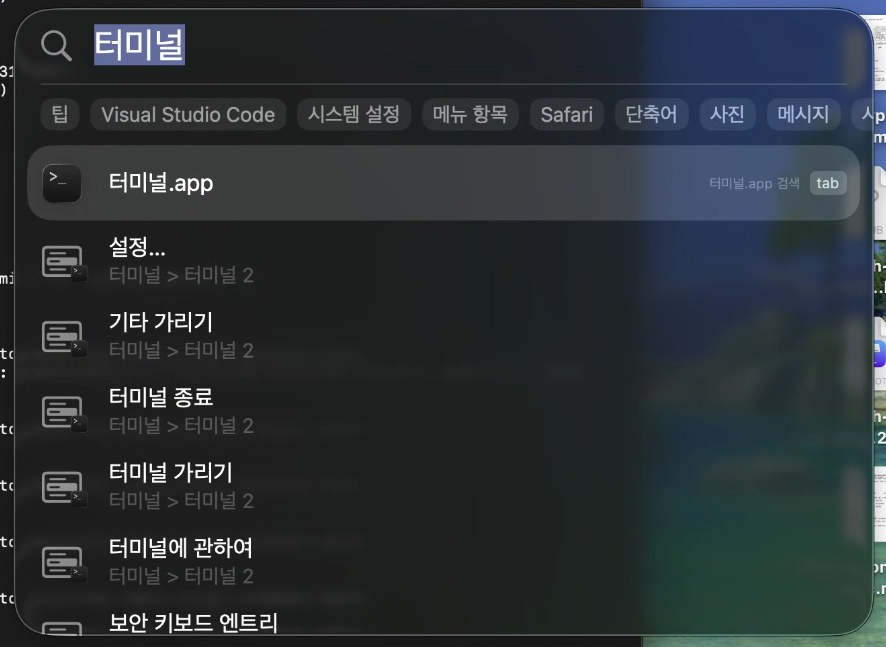Screen dimensions: 886x647
Task: Click the Terminal icon beside 터미널 종료
Action: pos(63,412)
